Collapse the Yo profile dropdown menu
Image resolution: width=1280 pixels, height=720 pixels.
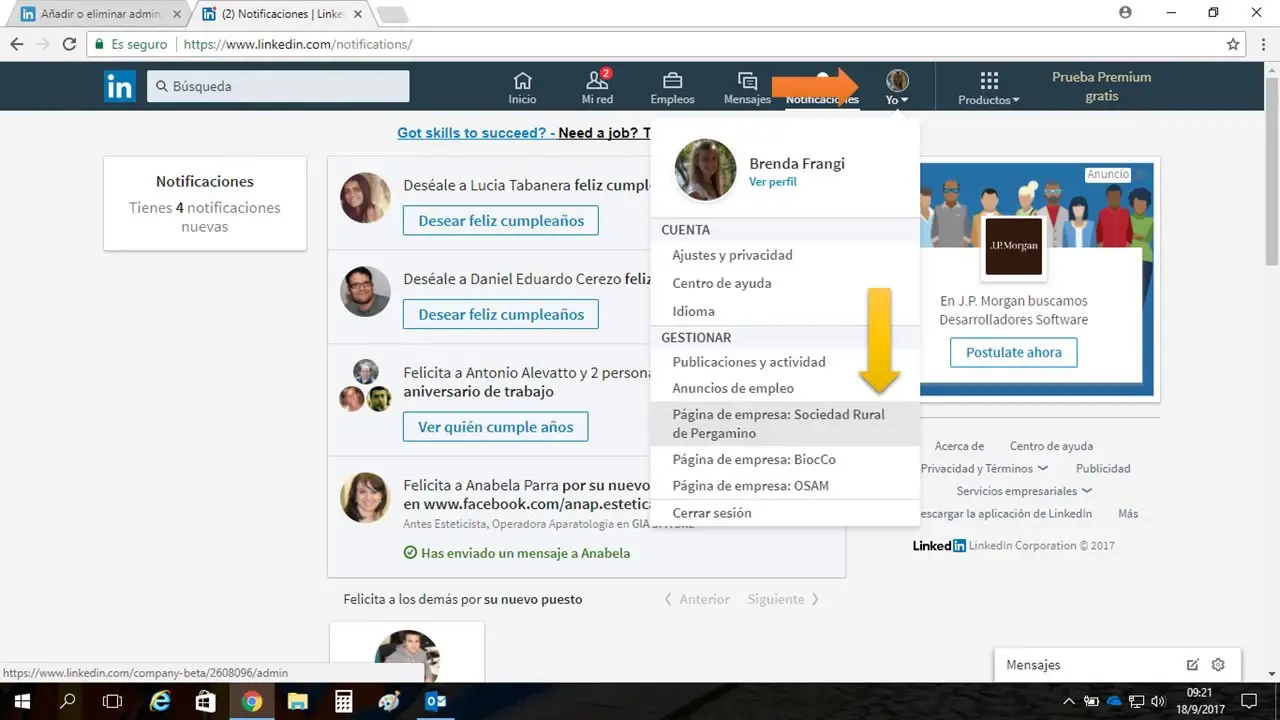coord(897,88)
